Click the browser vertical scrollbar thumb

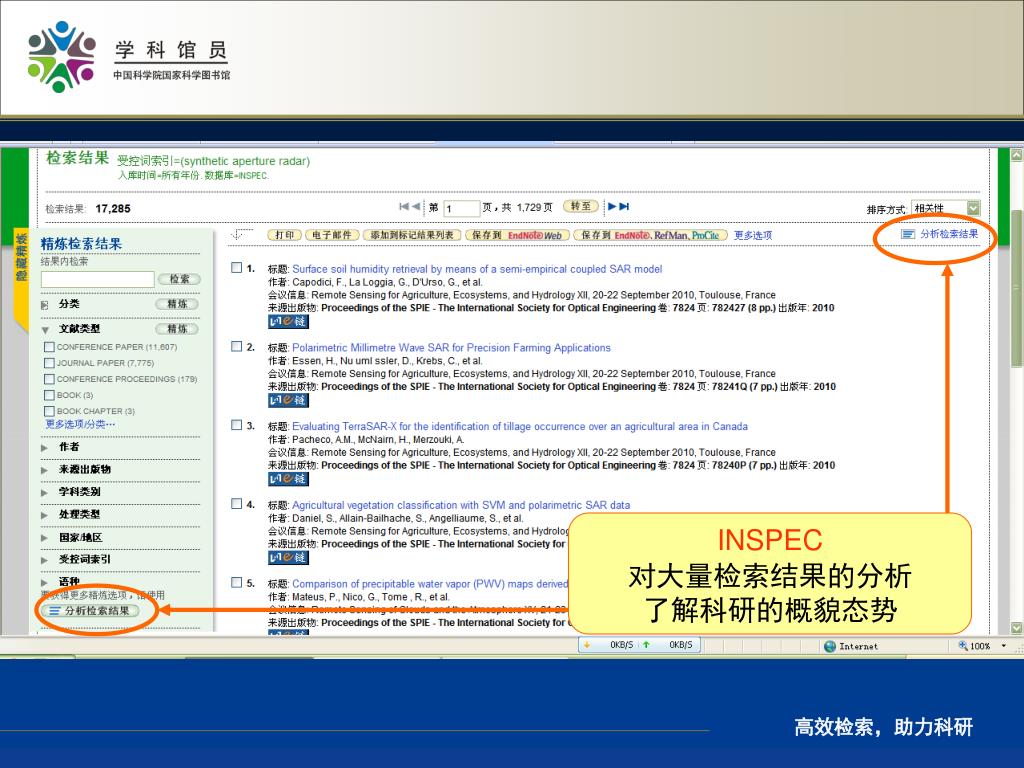[1017, 287]
